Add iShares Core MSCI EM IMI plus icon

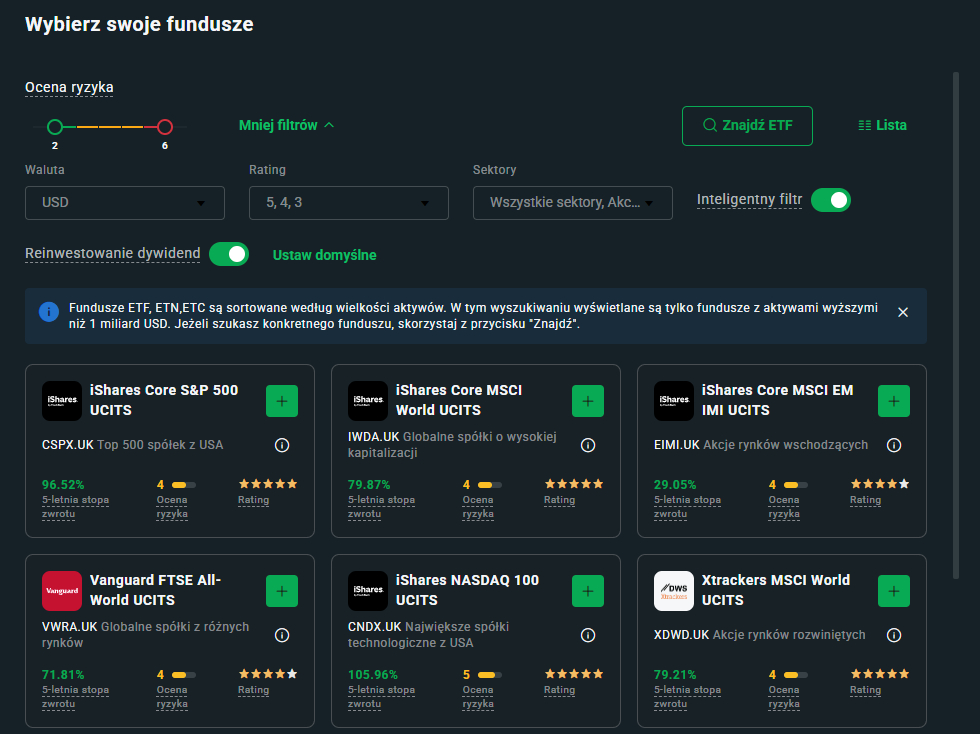pyautogui.click(x=893, y=401)
